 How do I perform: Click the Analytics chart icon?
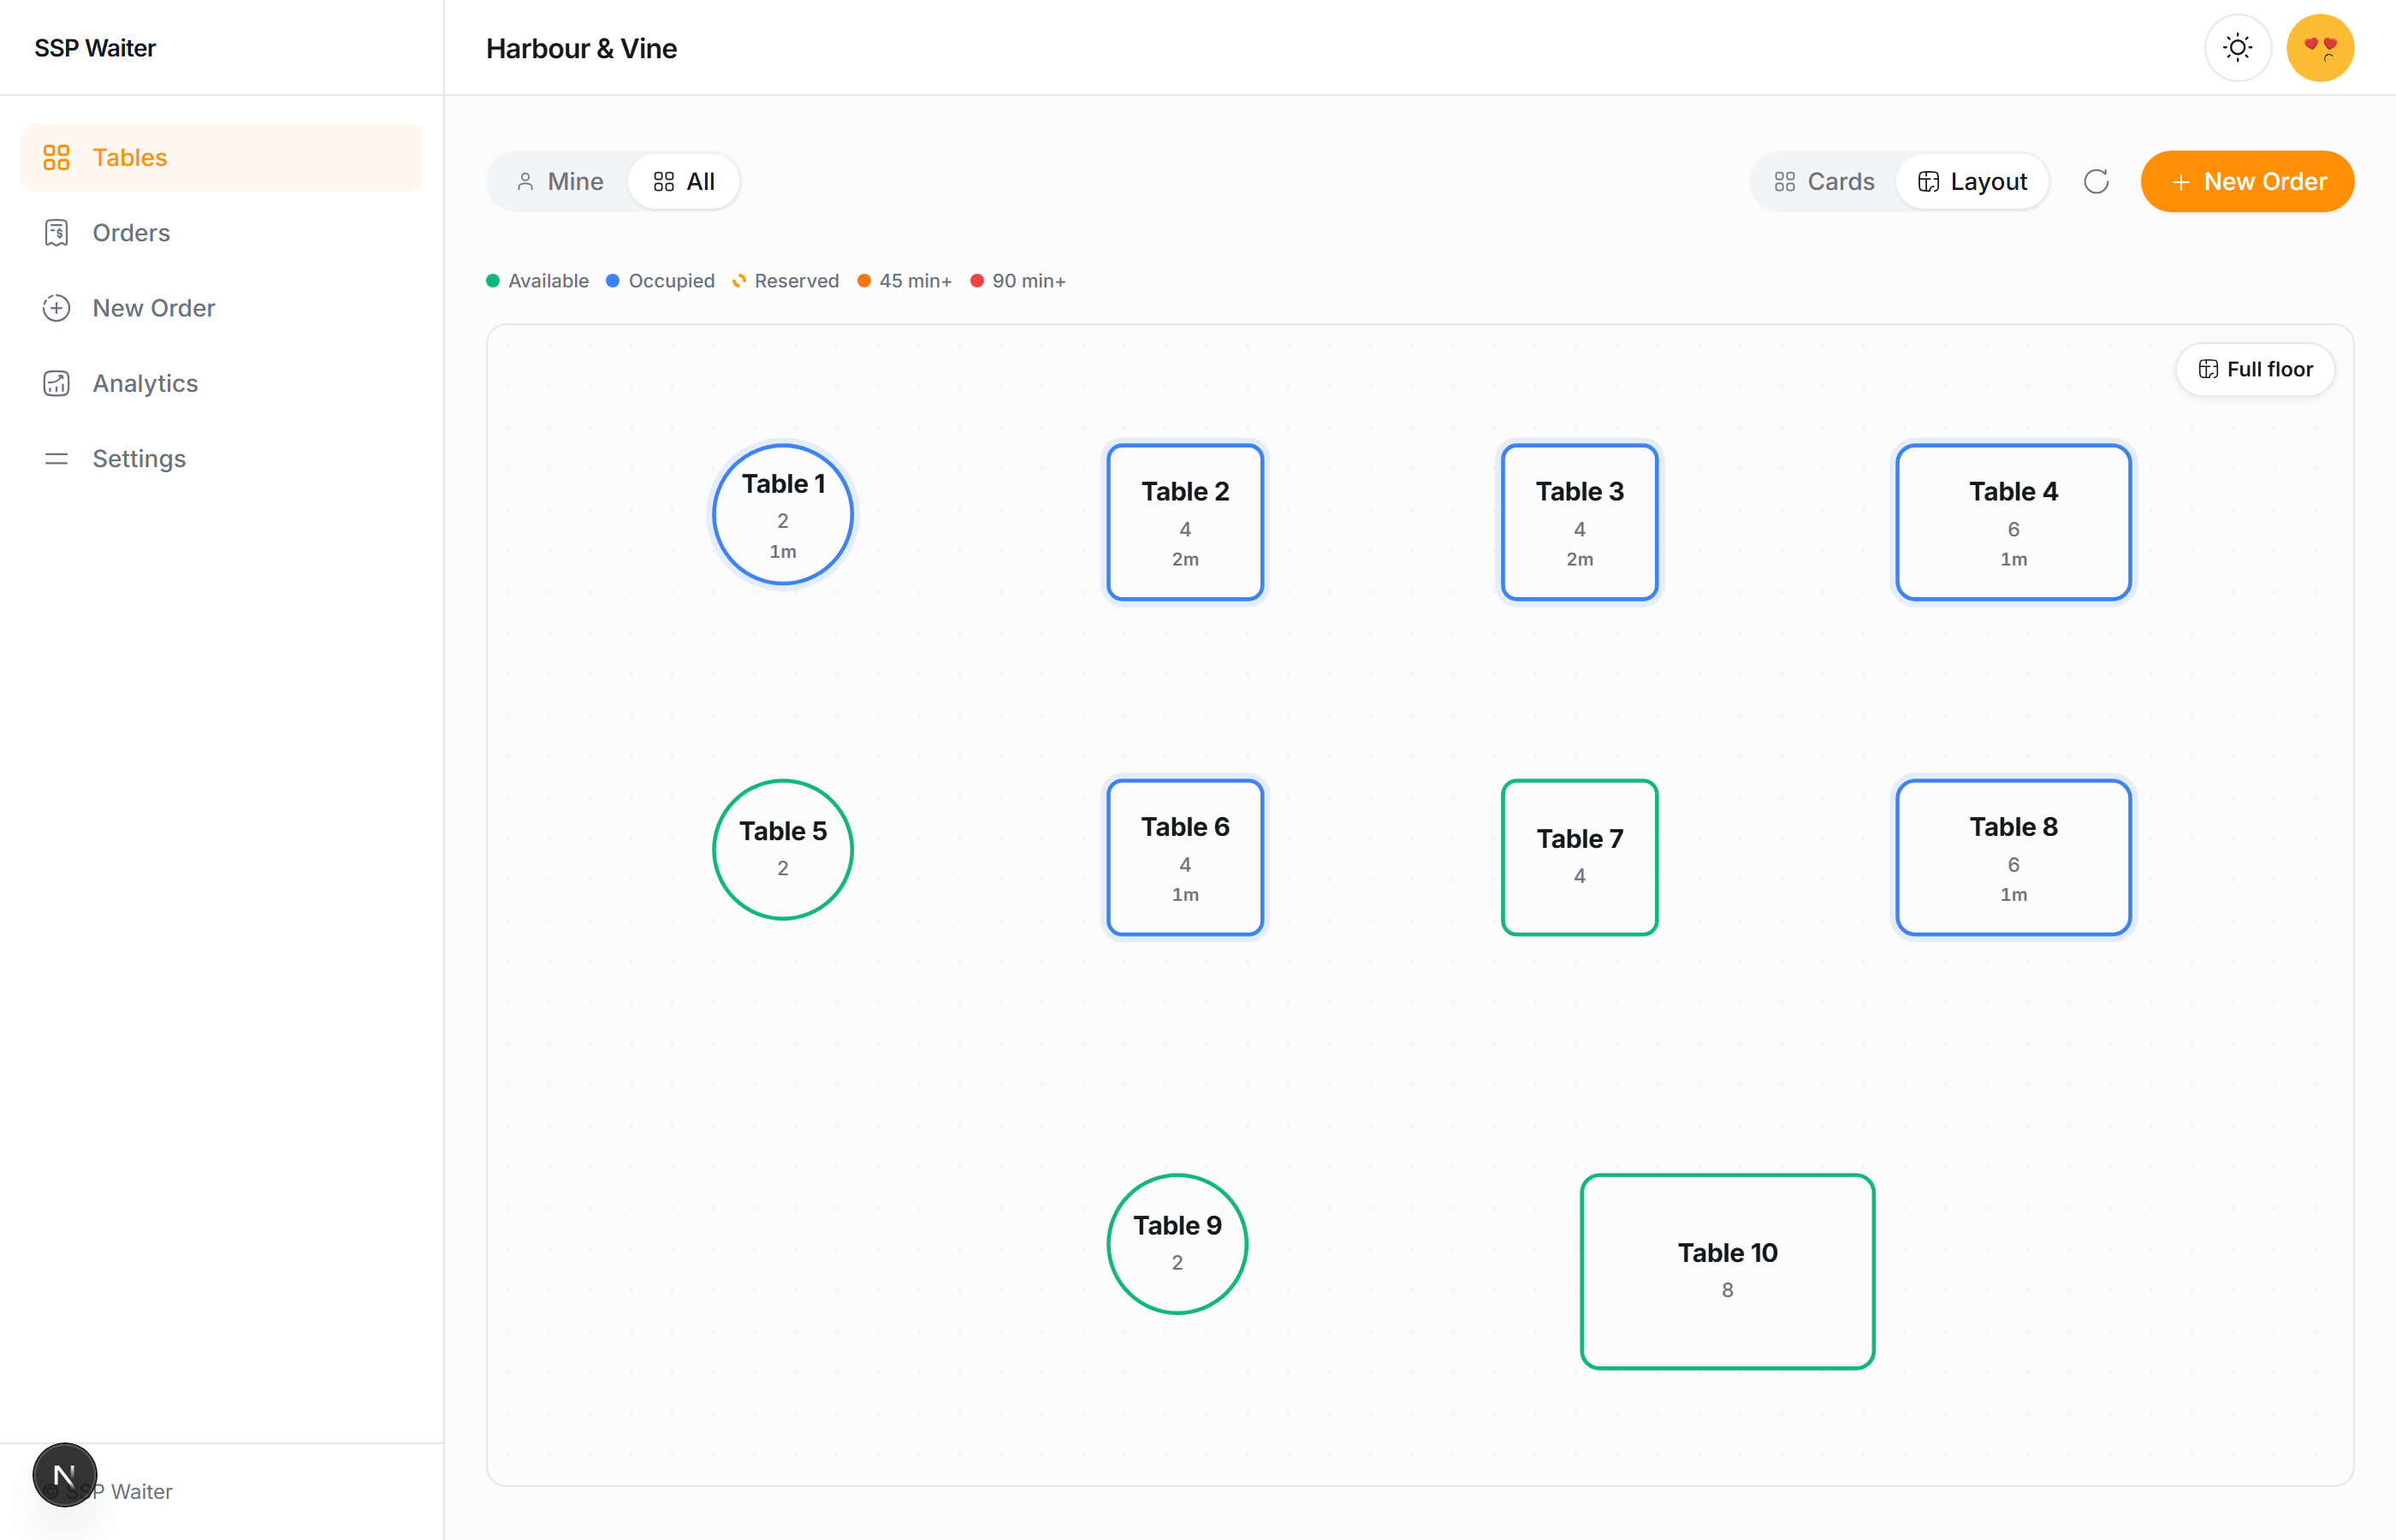(56, 383)
